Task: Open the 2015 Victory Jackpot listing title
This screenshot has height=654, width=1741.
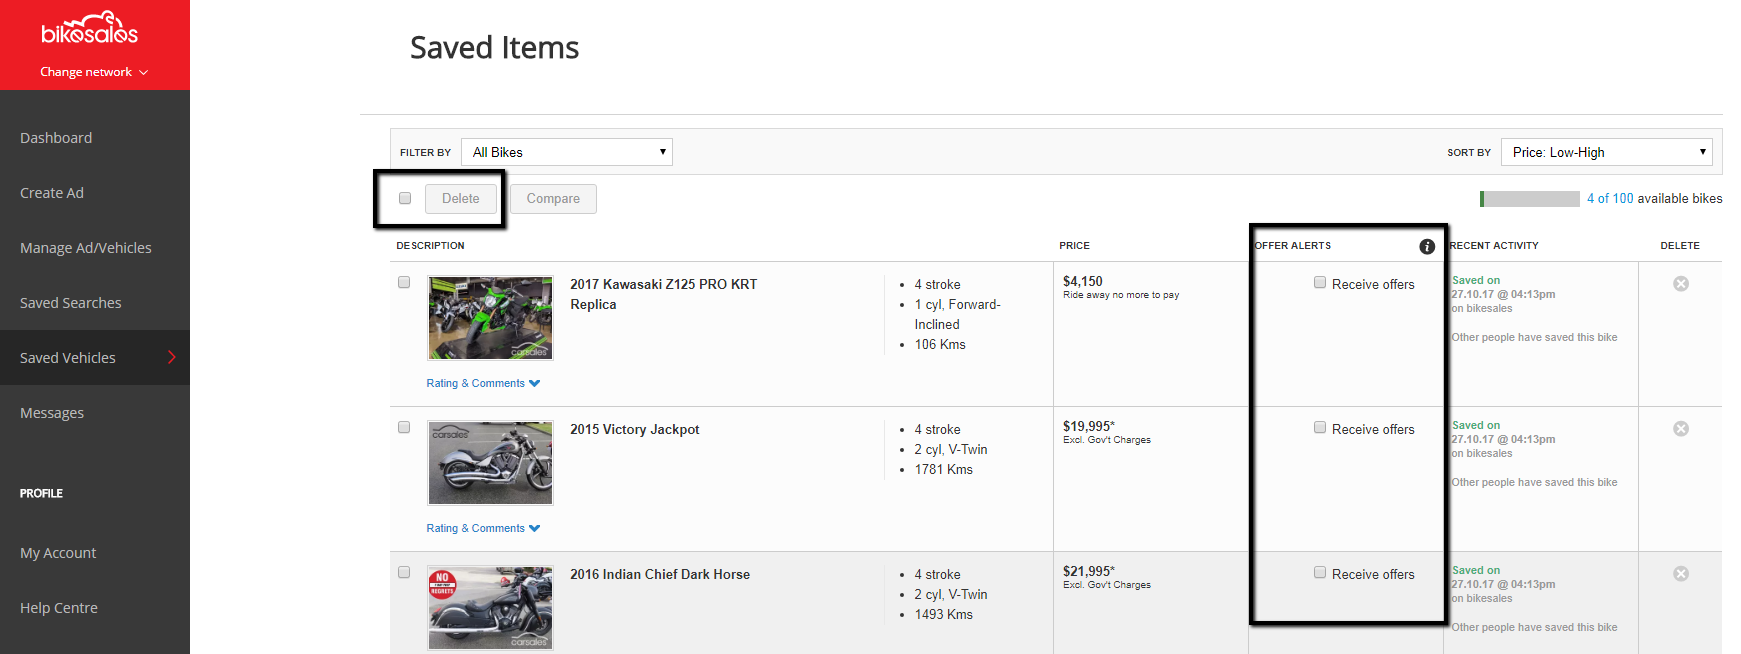Action: pyautogui.click(x=635, y=429)
